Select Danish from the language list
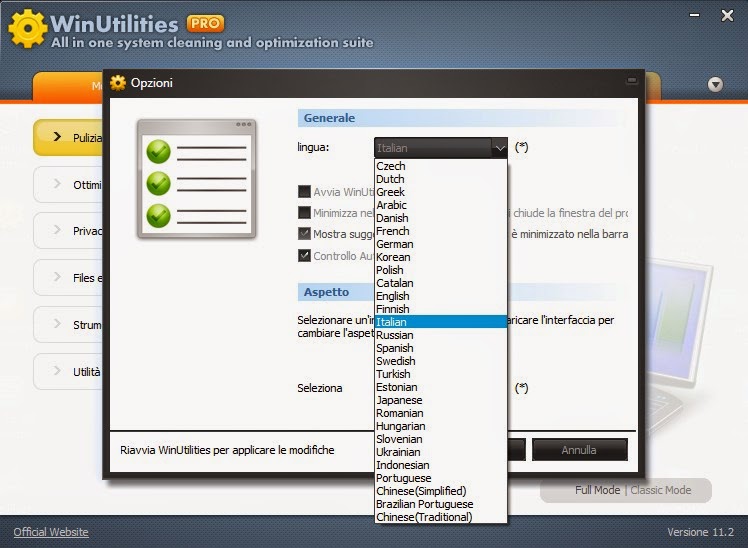 click(440, 218)
